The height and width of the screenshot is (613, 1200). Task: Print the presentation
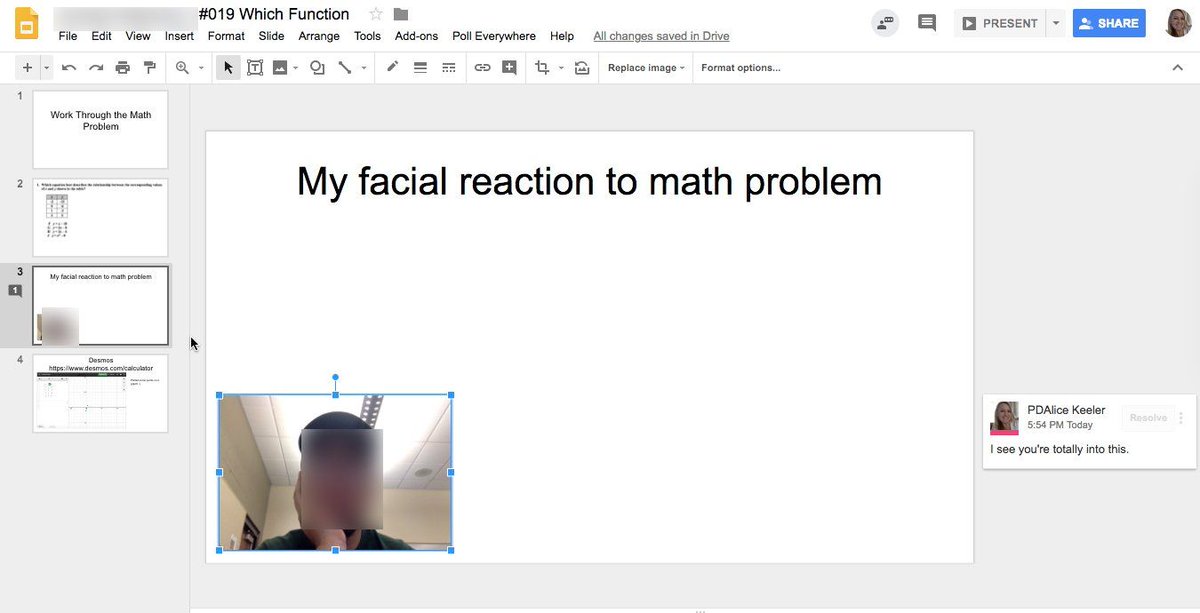coord(123,67)
